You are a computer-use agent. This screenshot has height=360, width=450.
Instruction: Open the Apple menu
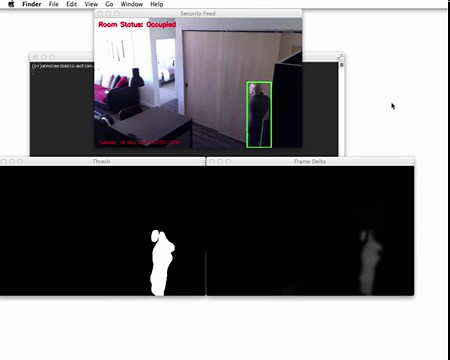11,4
